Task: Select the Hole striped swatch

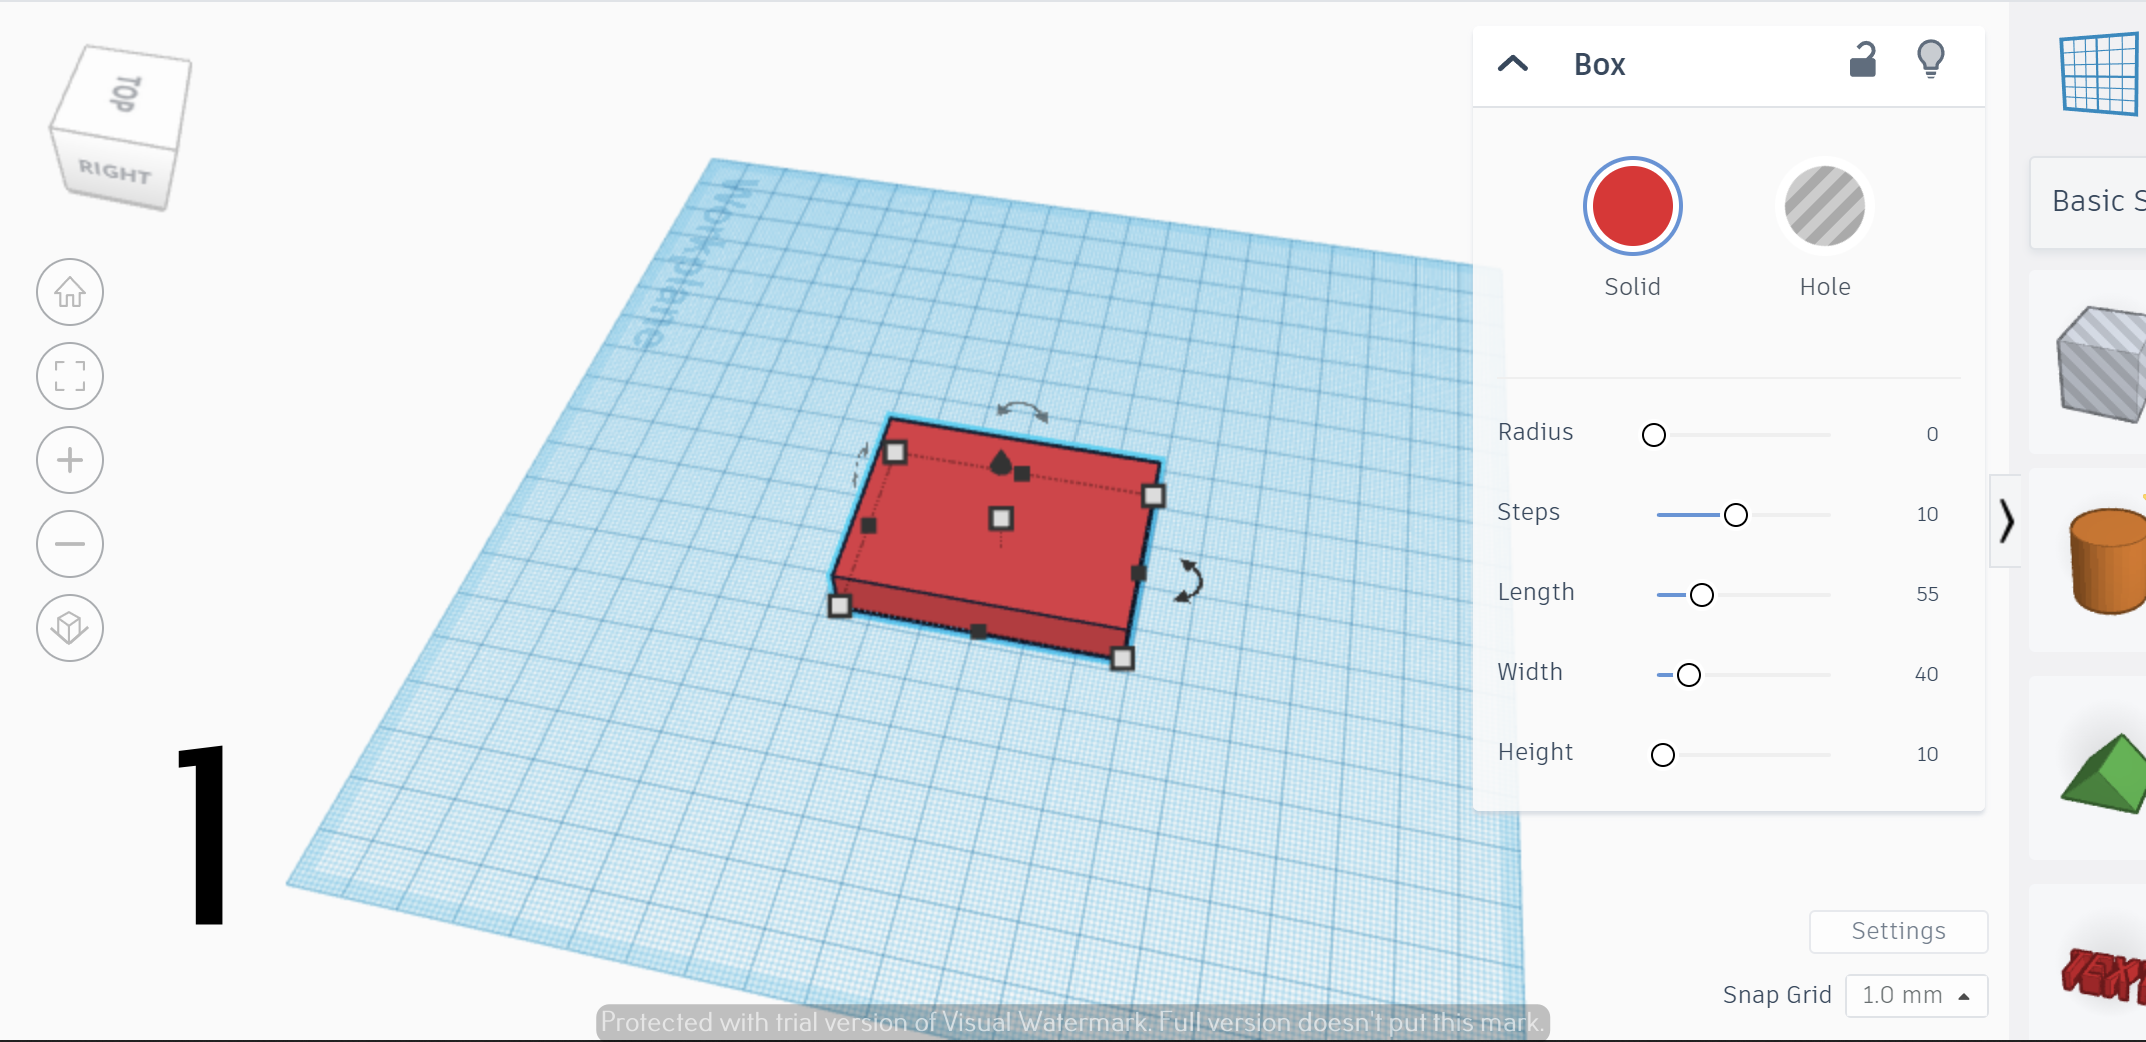Action: click(x=1825, y=206)
